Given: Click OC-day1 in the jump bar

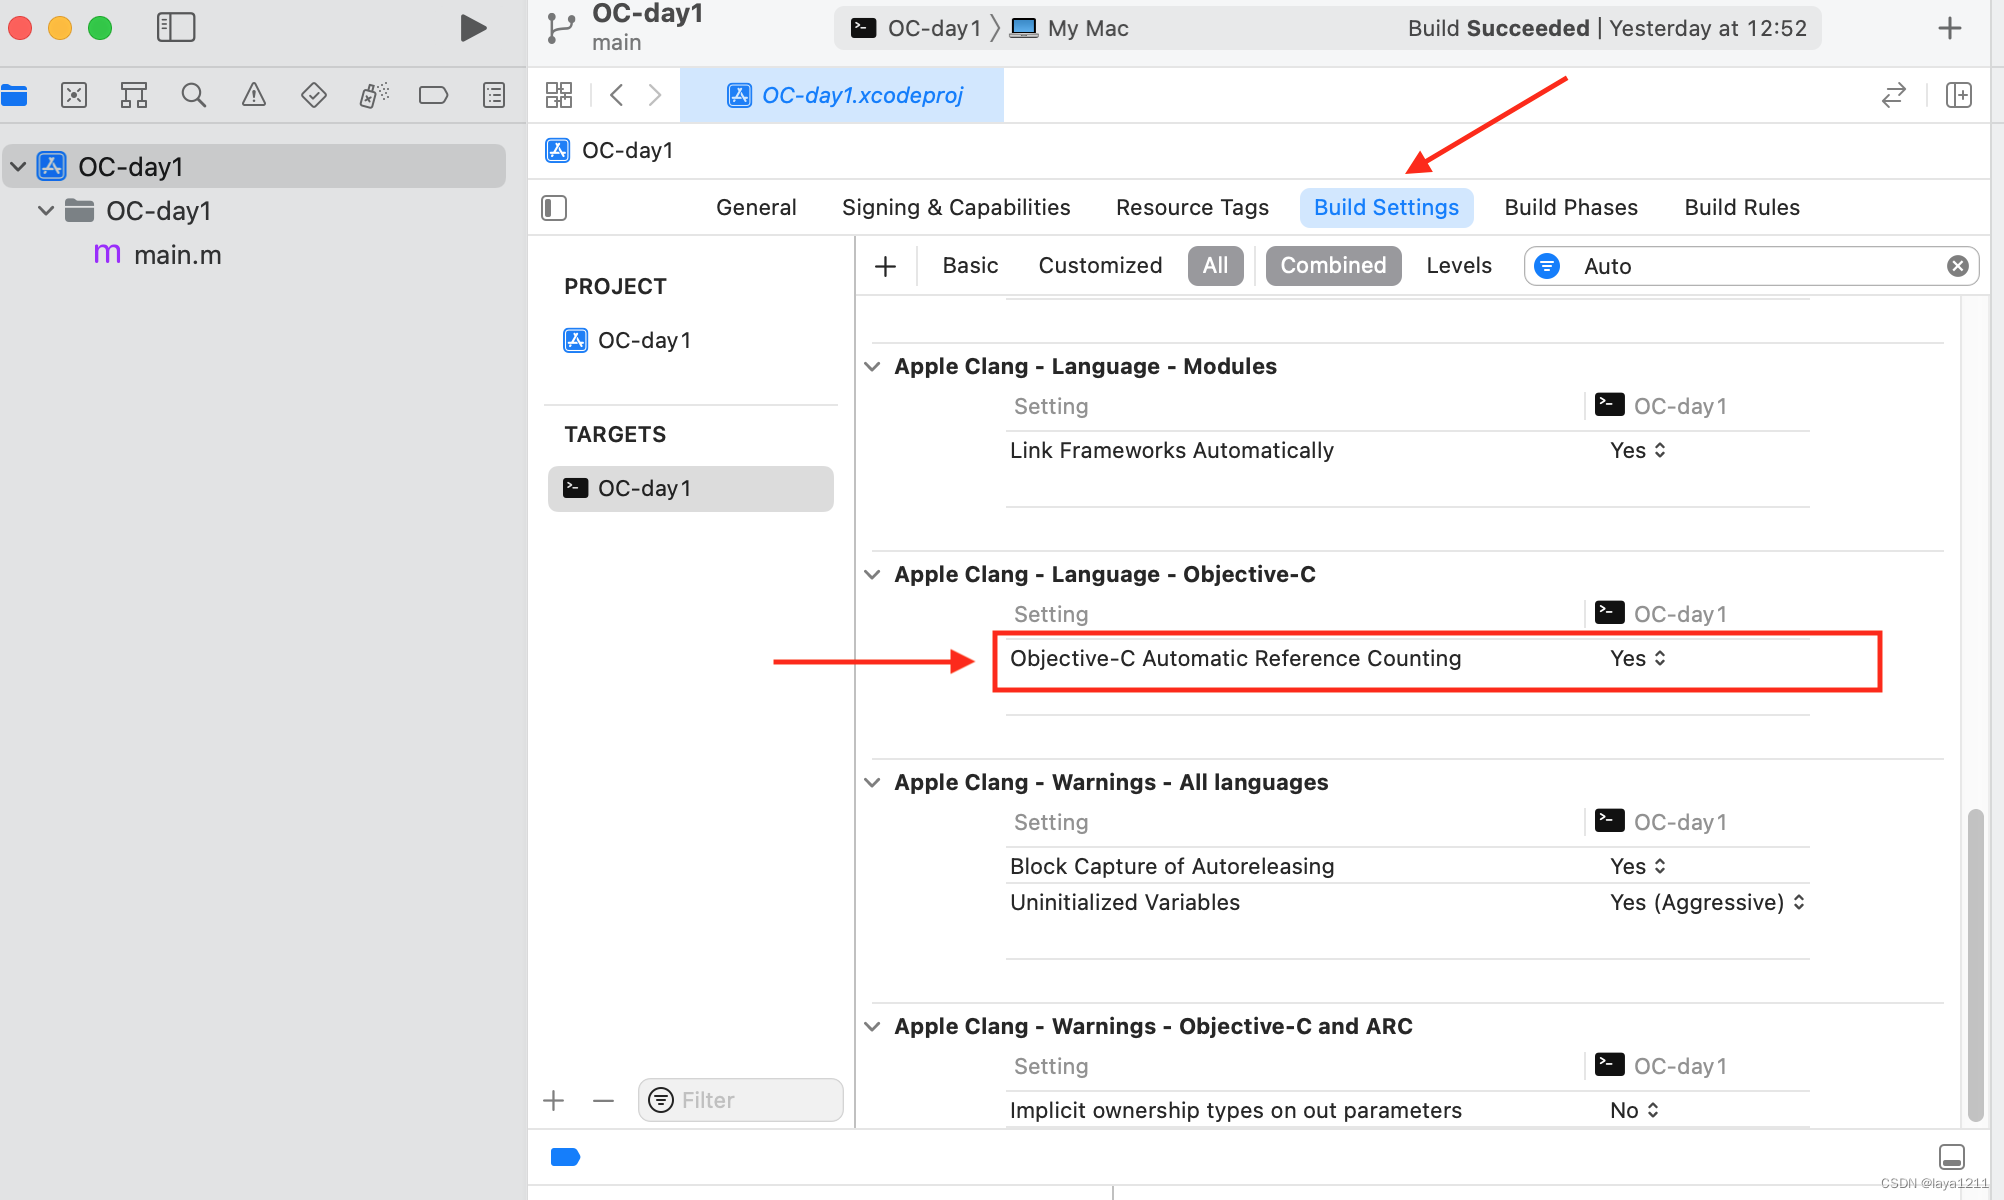Looking at the screenshot, I should 610,151.
